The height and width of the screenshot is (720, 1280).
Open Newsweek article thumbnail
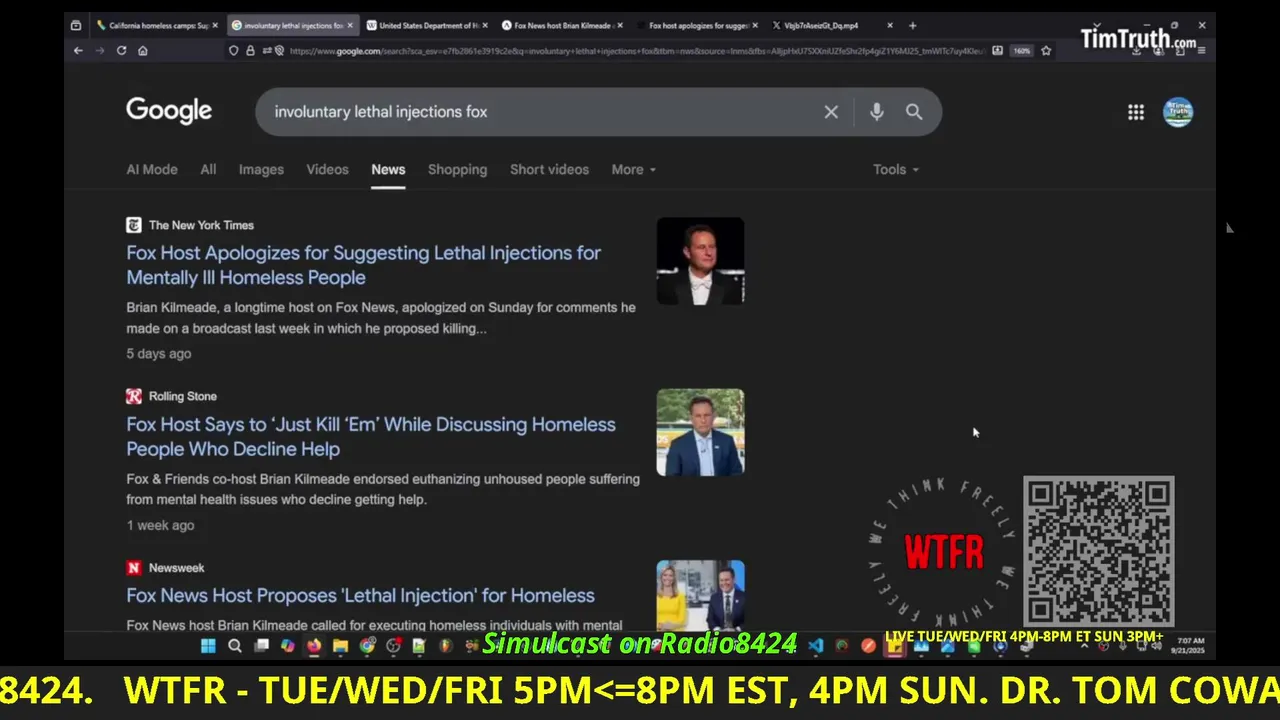[x=700, y=595]
